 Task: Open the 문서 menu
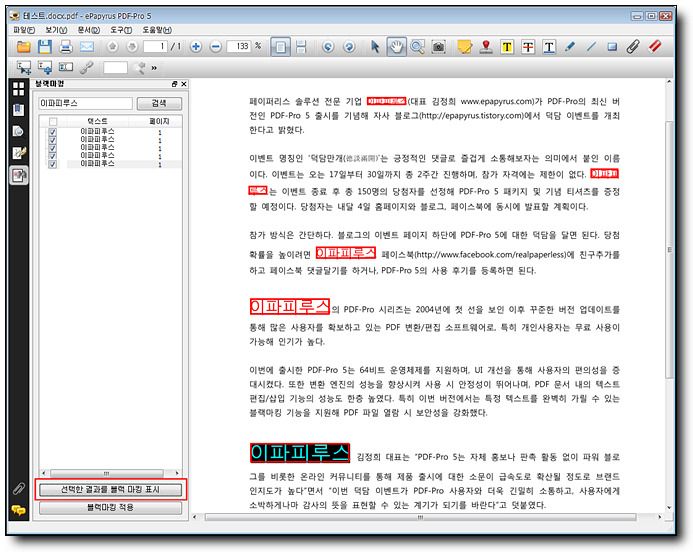88,30
